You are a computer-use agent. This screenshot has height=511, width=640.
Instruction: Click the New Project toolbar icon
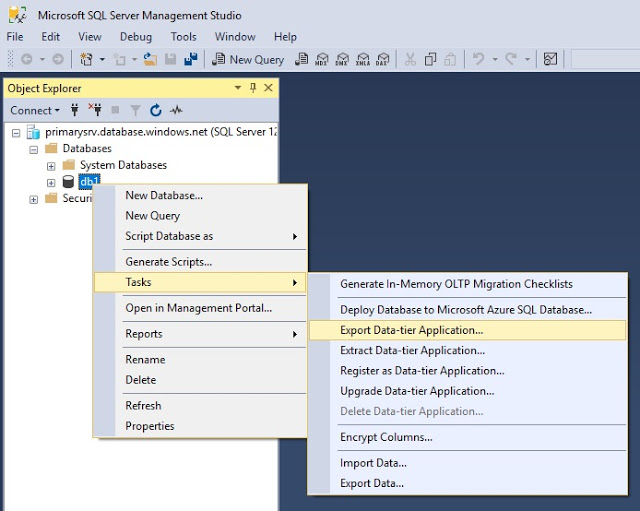(86, 60)
